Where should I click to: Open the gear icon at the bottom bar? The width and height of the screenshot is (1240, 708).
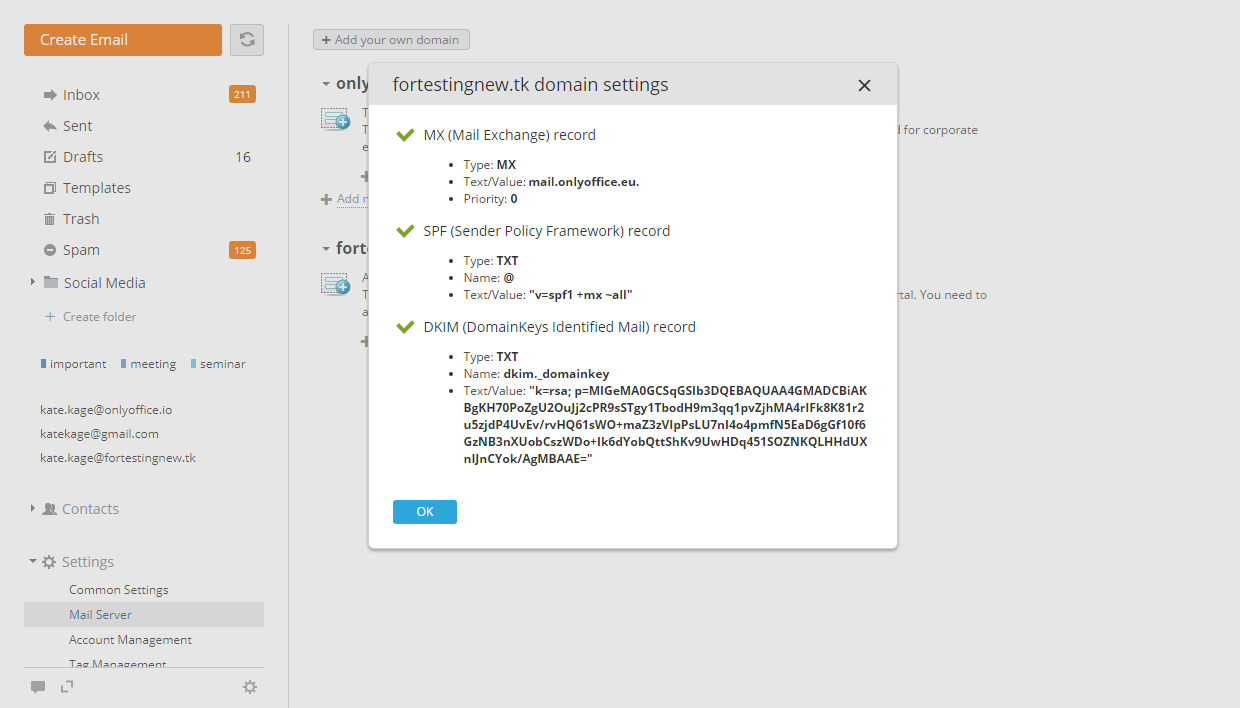coord(249,687)
